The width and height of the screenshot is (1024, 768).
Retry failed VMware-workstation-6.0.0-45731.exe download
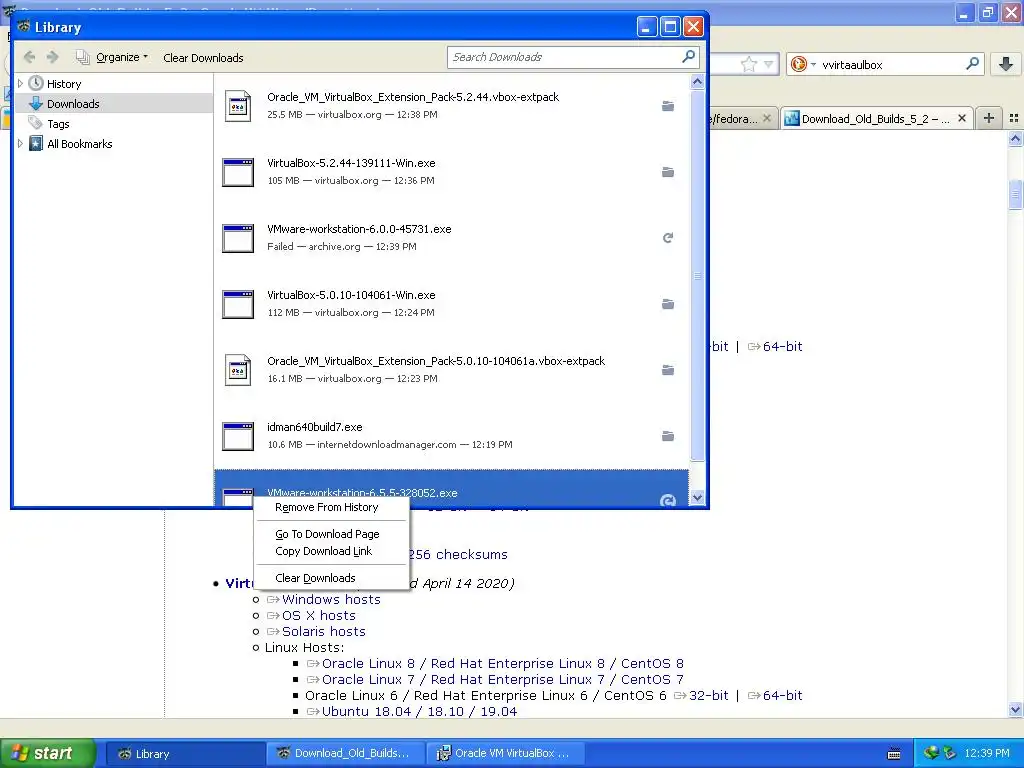[667, 238]
